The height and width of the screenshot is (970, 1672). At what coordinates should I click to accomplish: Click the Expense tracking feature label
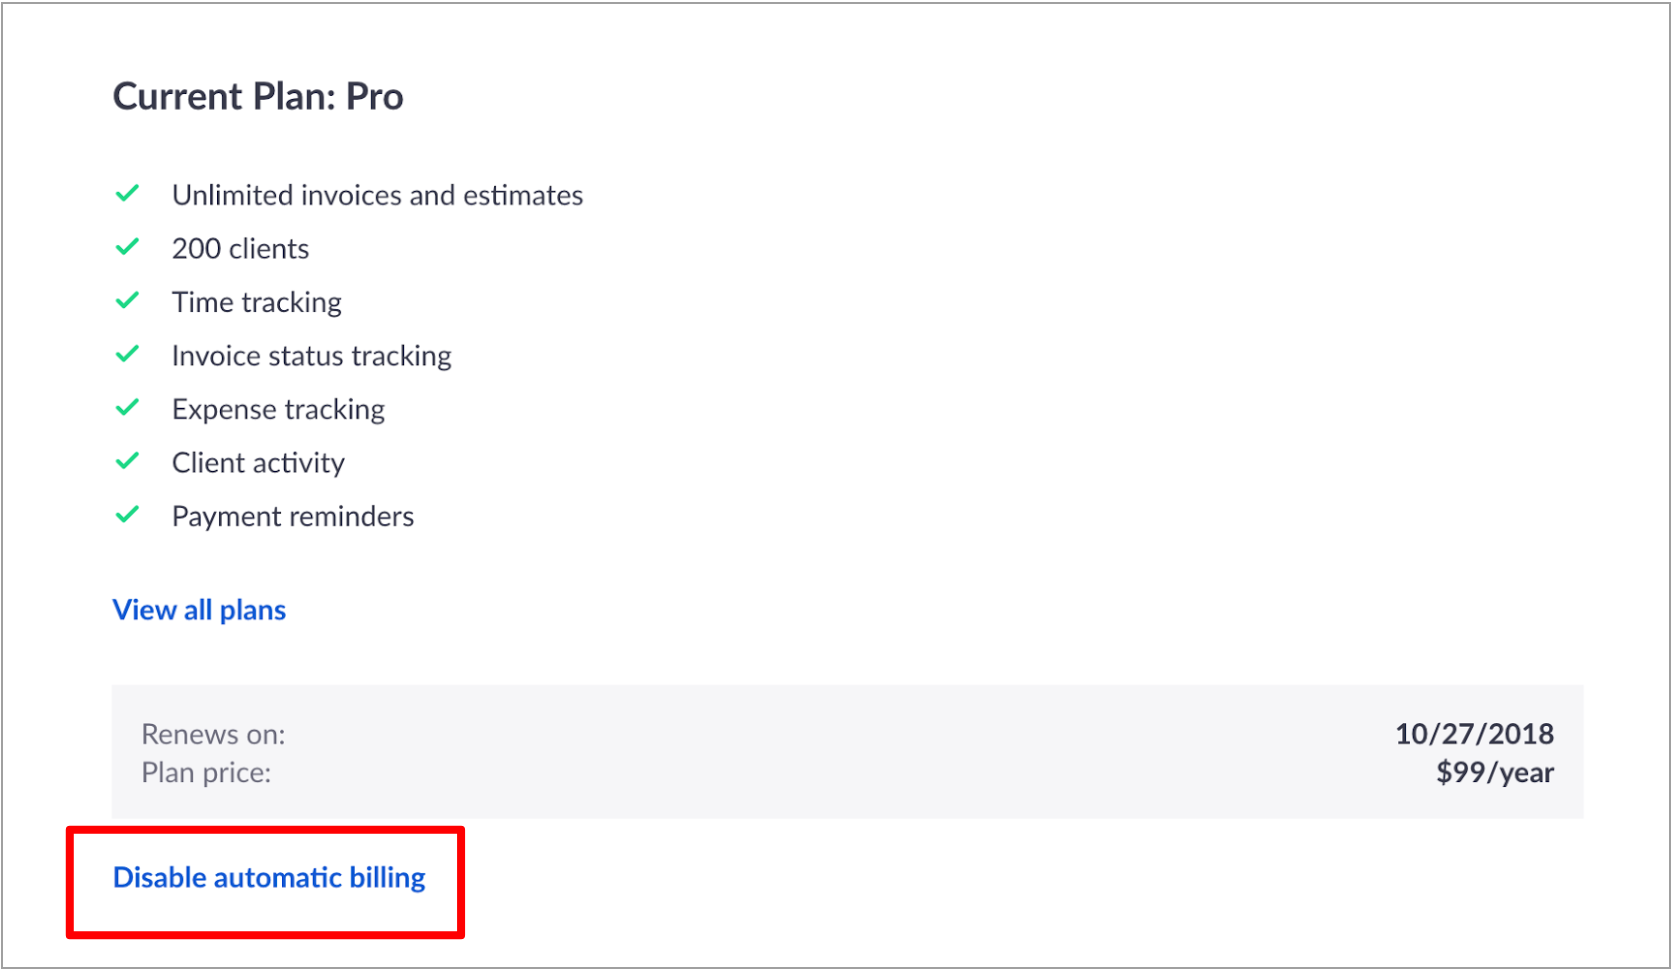pos(278,409)
